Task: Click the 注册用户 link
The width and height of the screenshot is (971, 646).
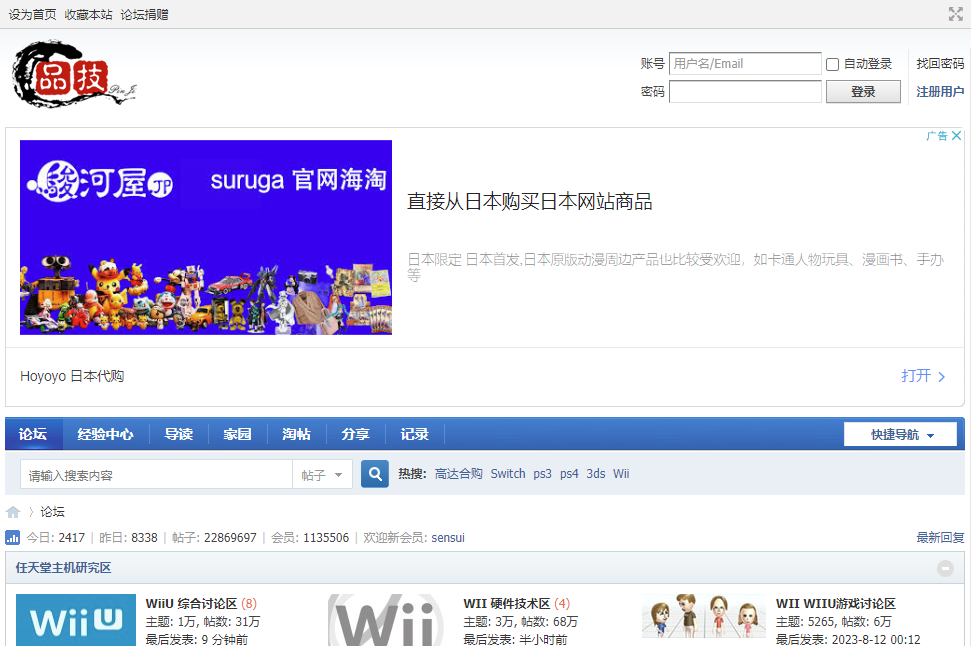Action: (x=940, y=92)
